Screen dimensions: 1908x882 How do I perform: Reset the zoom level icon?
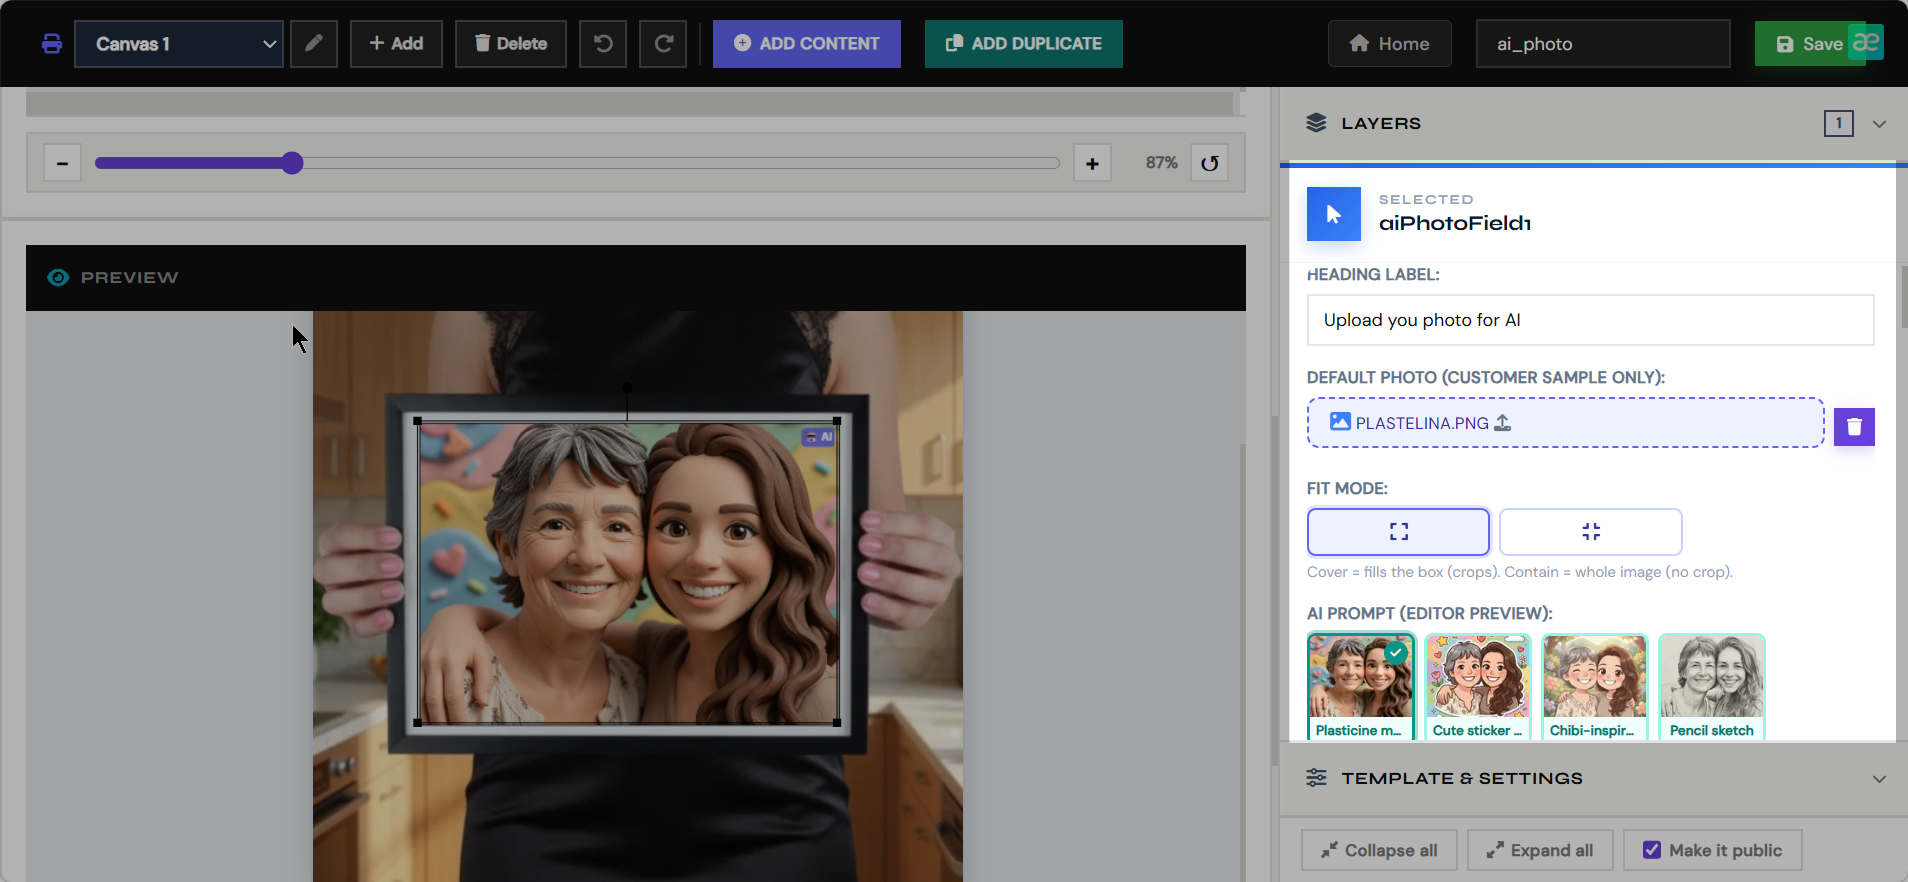(1210, 163)
